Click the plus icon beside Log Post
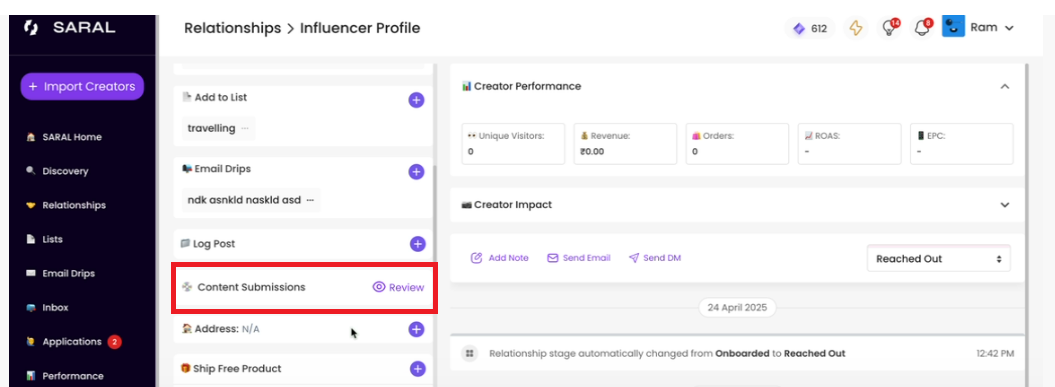 click(x=416, y=244)
